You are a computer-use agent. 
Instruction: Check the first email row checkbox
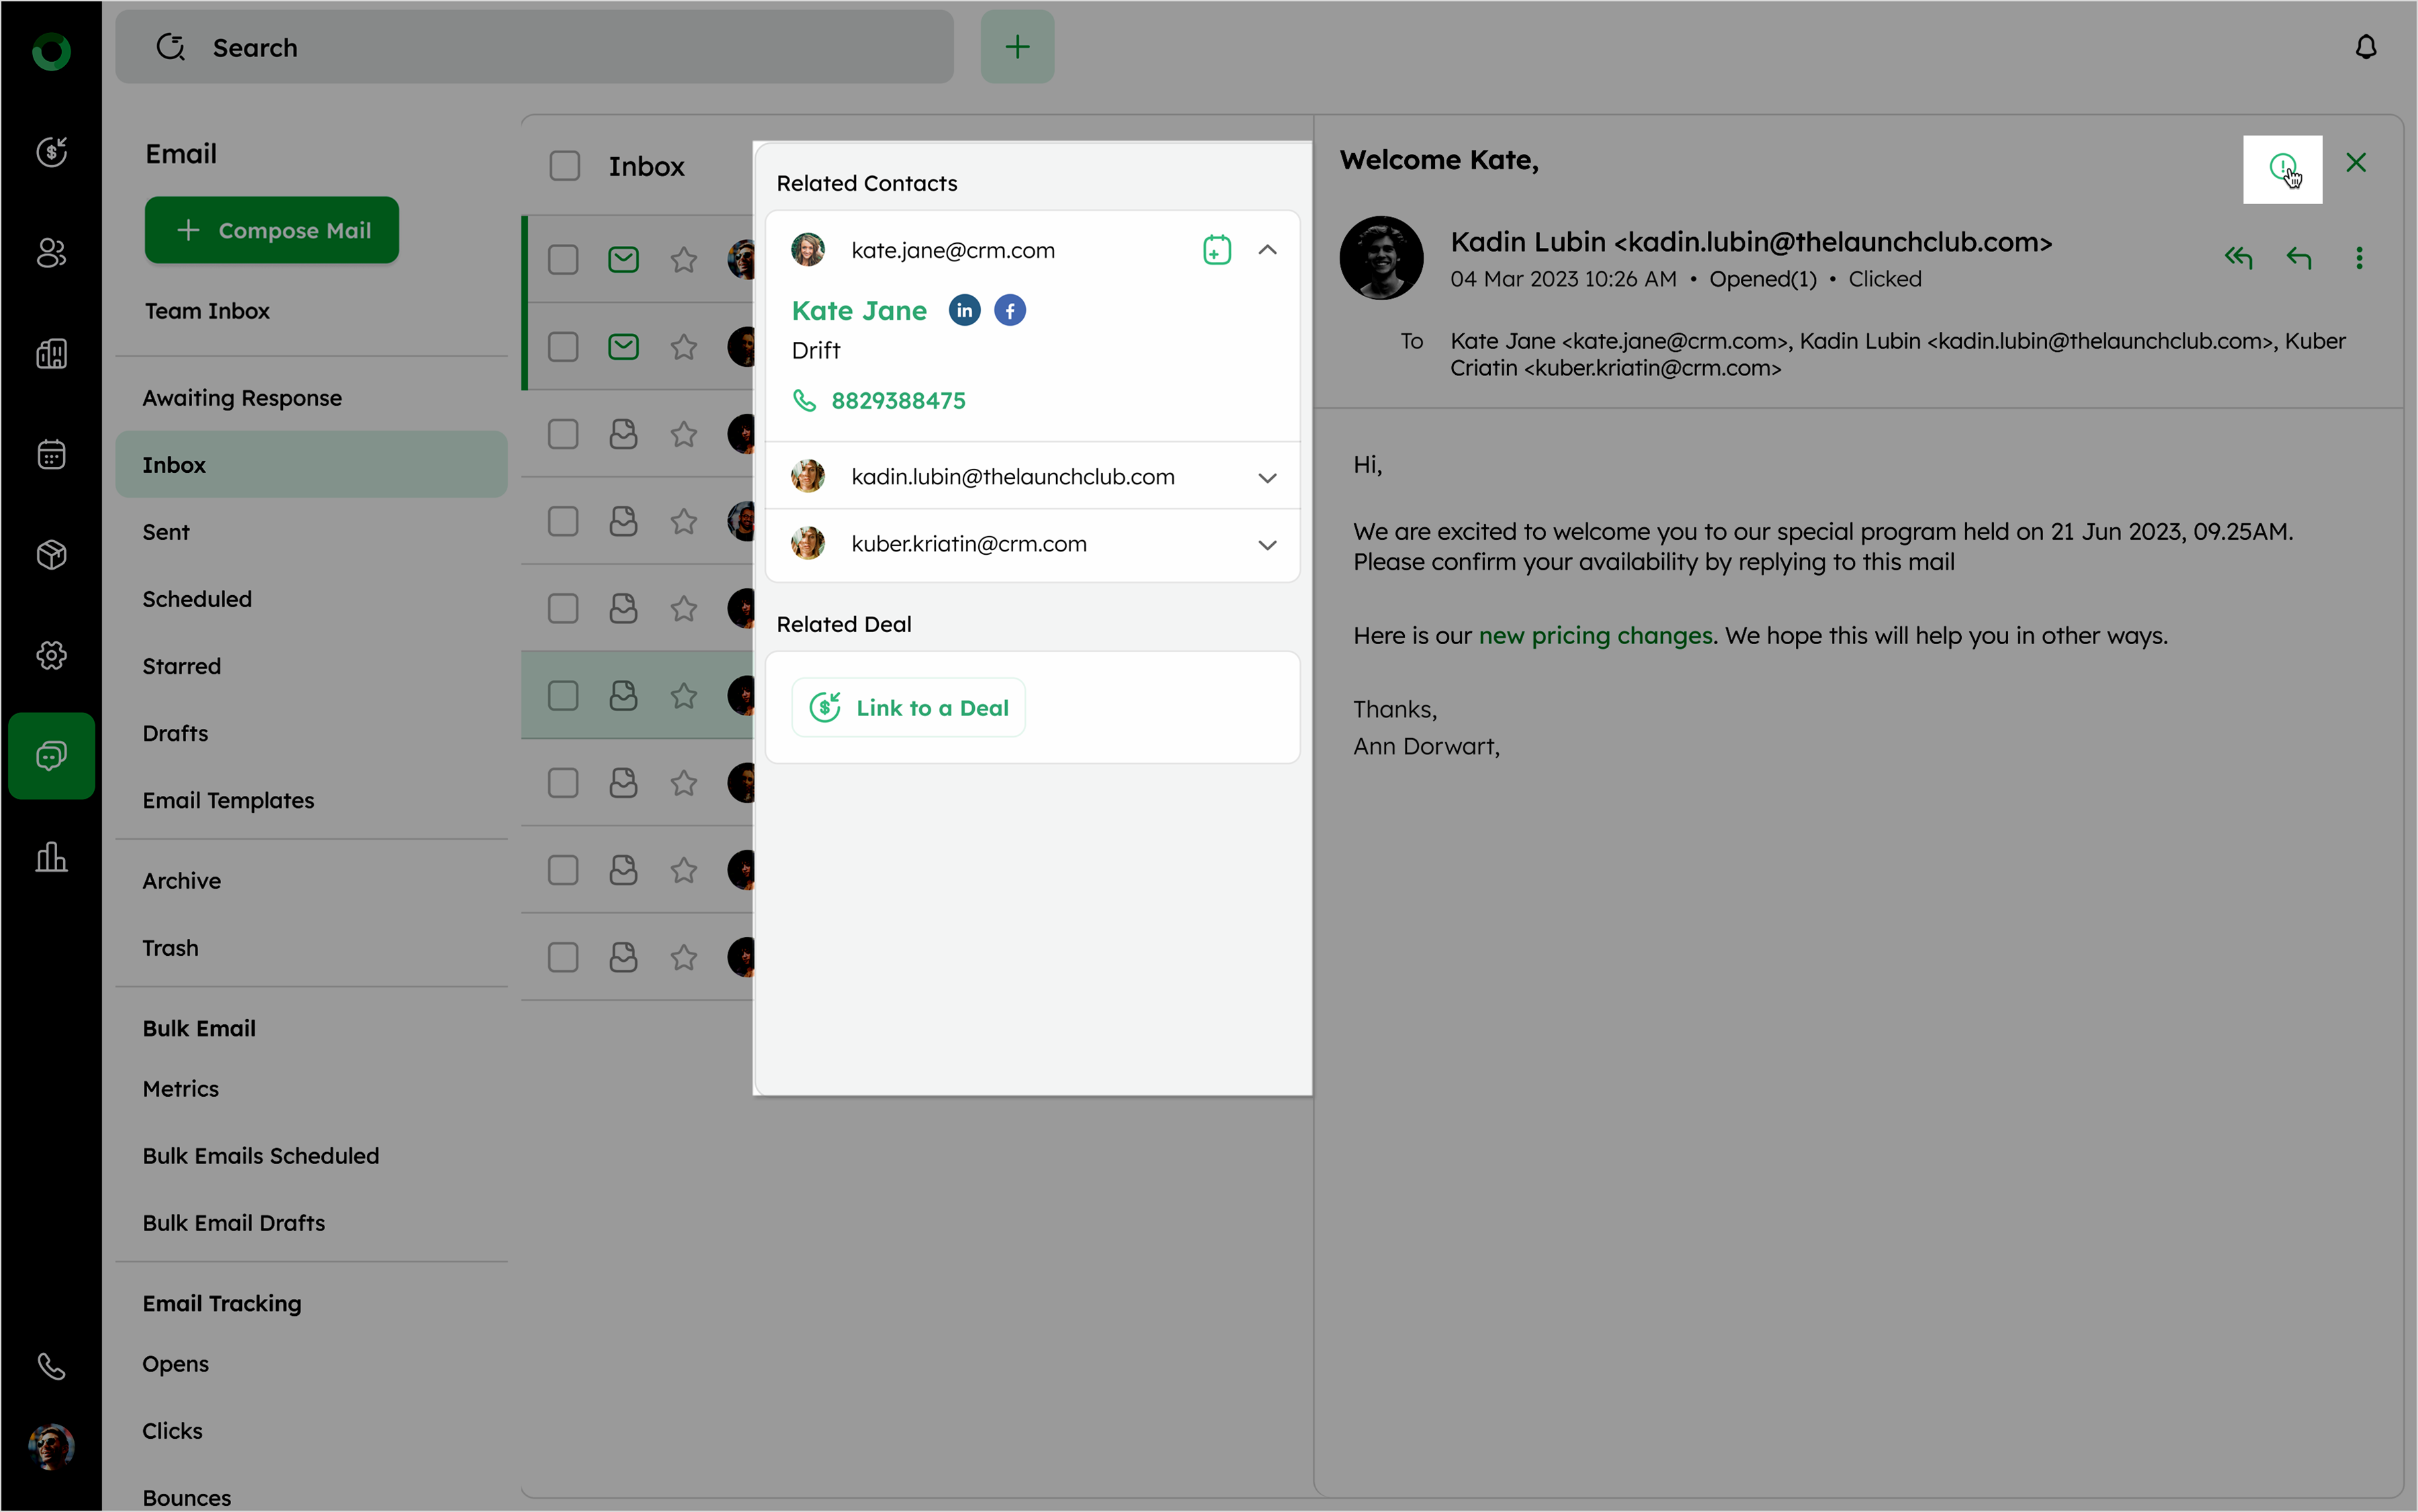point(563,260)
